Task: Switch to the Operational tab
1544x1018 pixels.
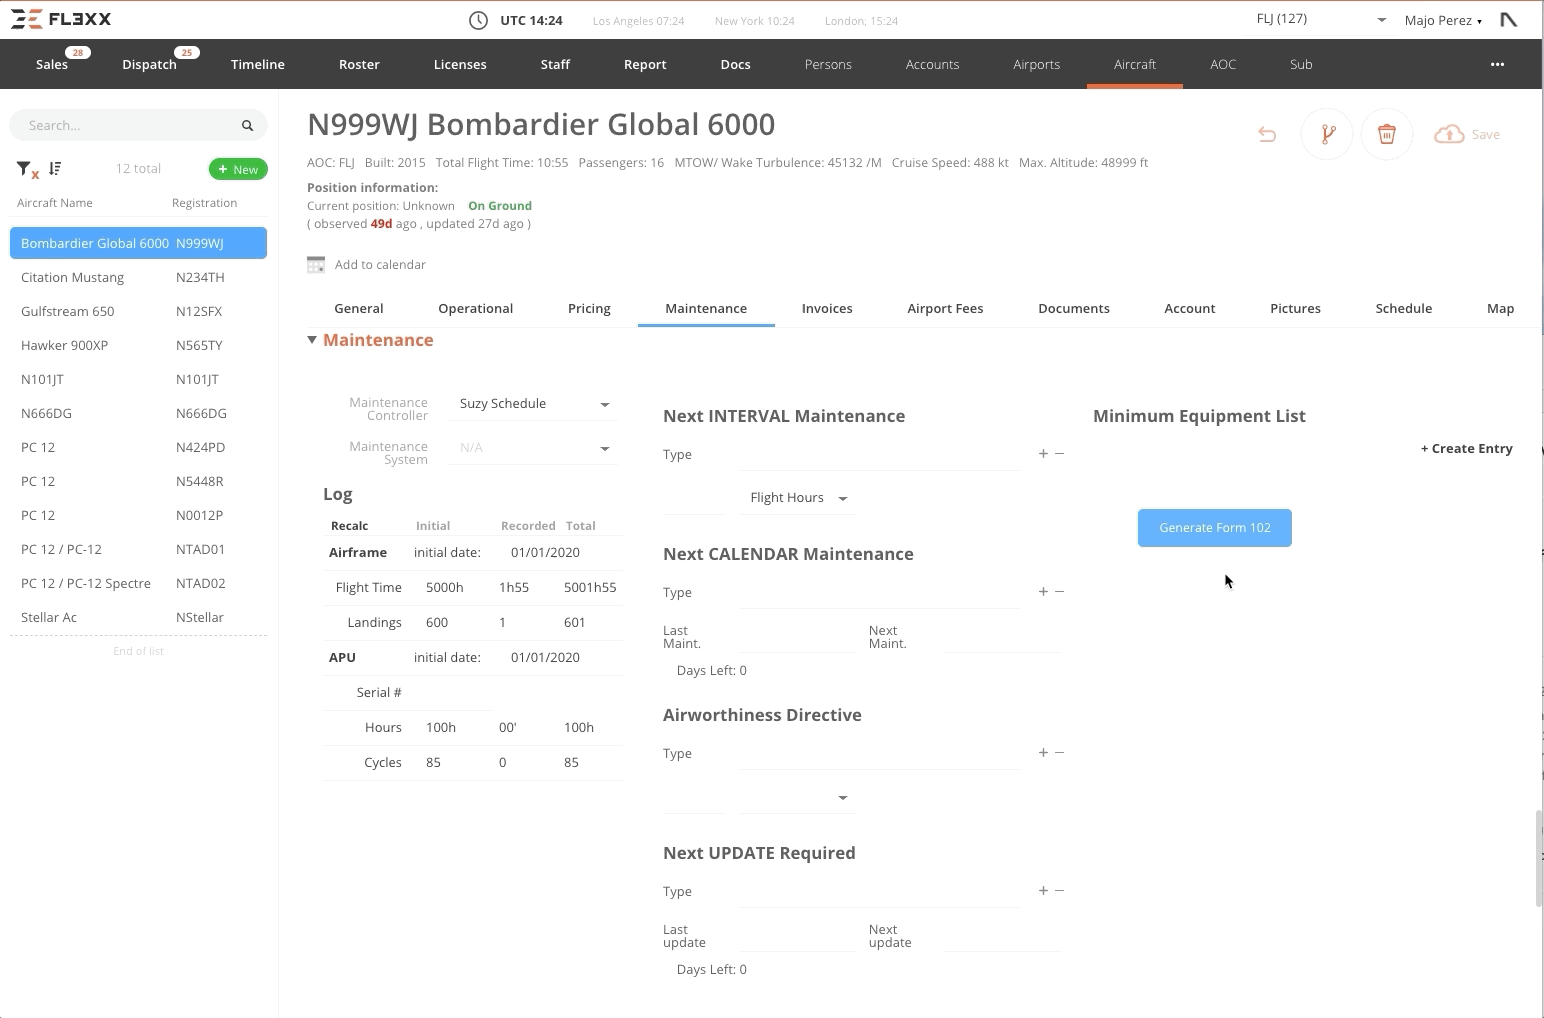Action: coord(475,308)
